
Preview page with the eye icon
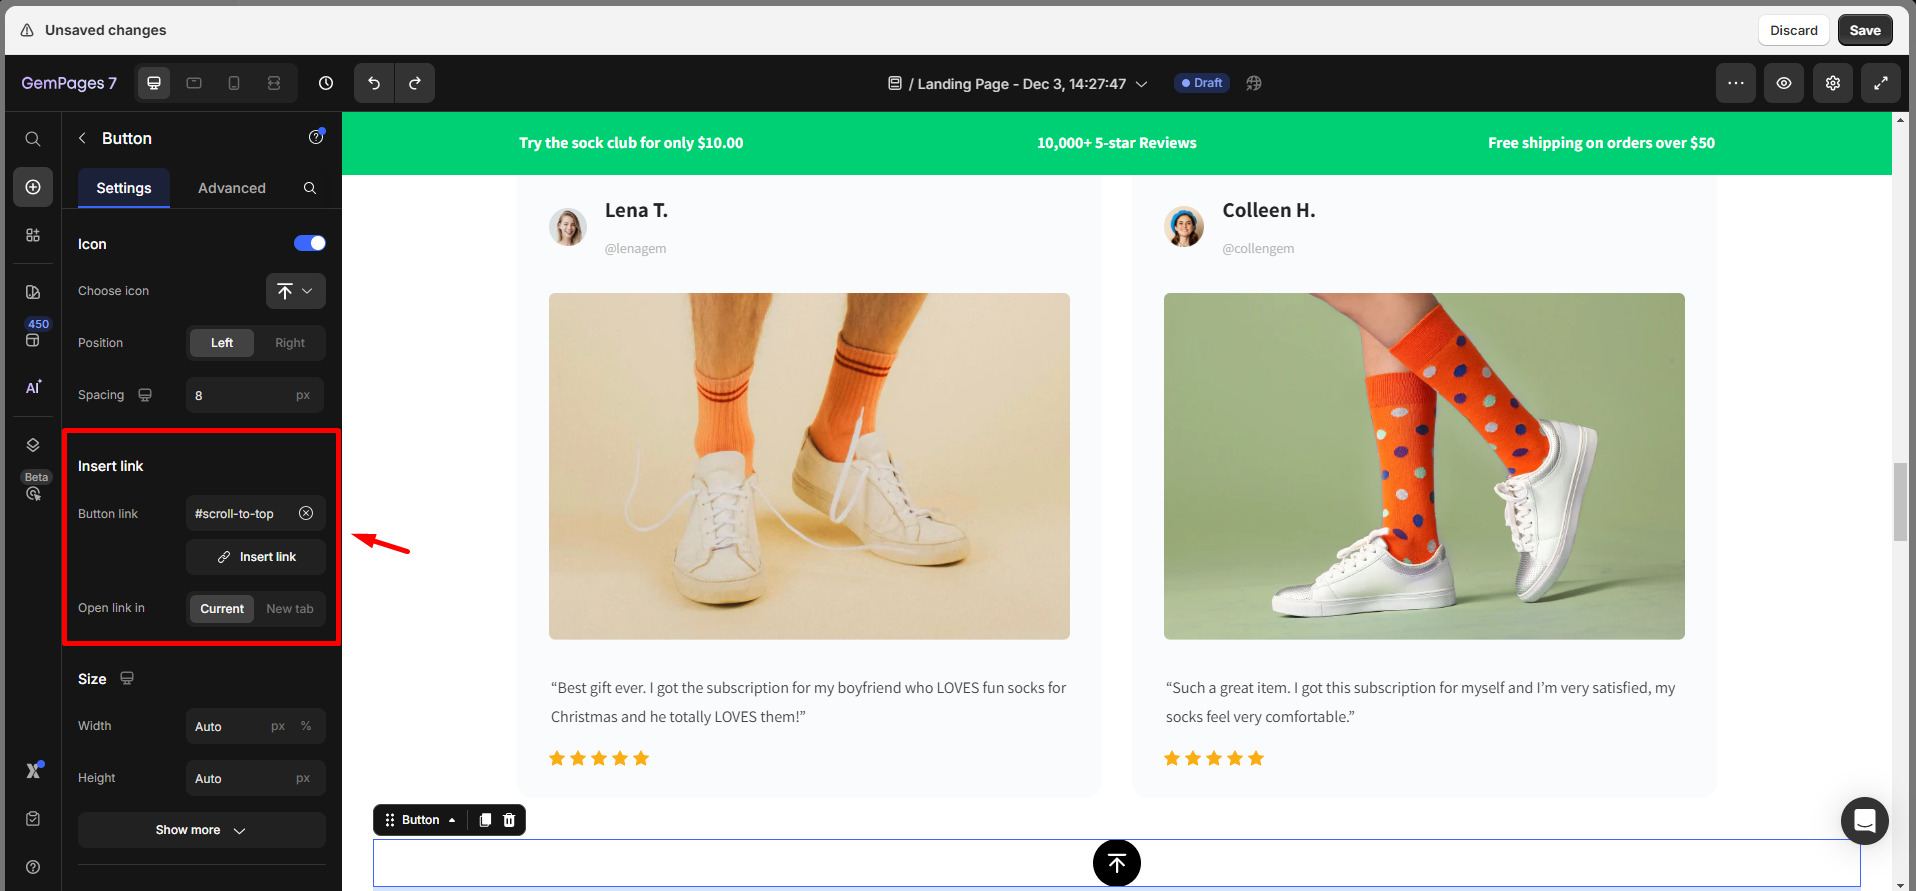point(1783,83)
